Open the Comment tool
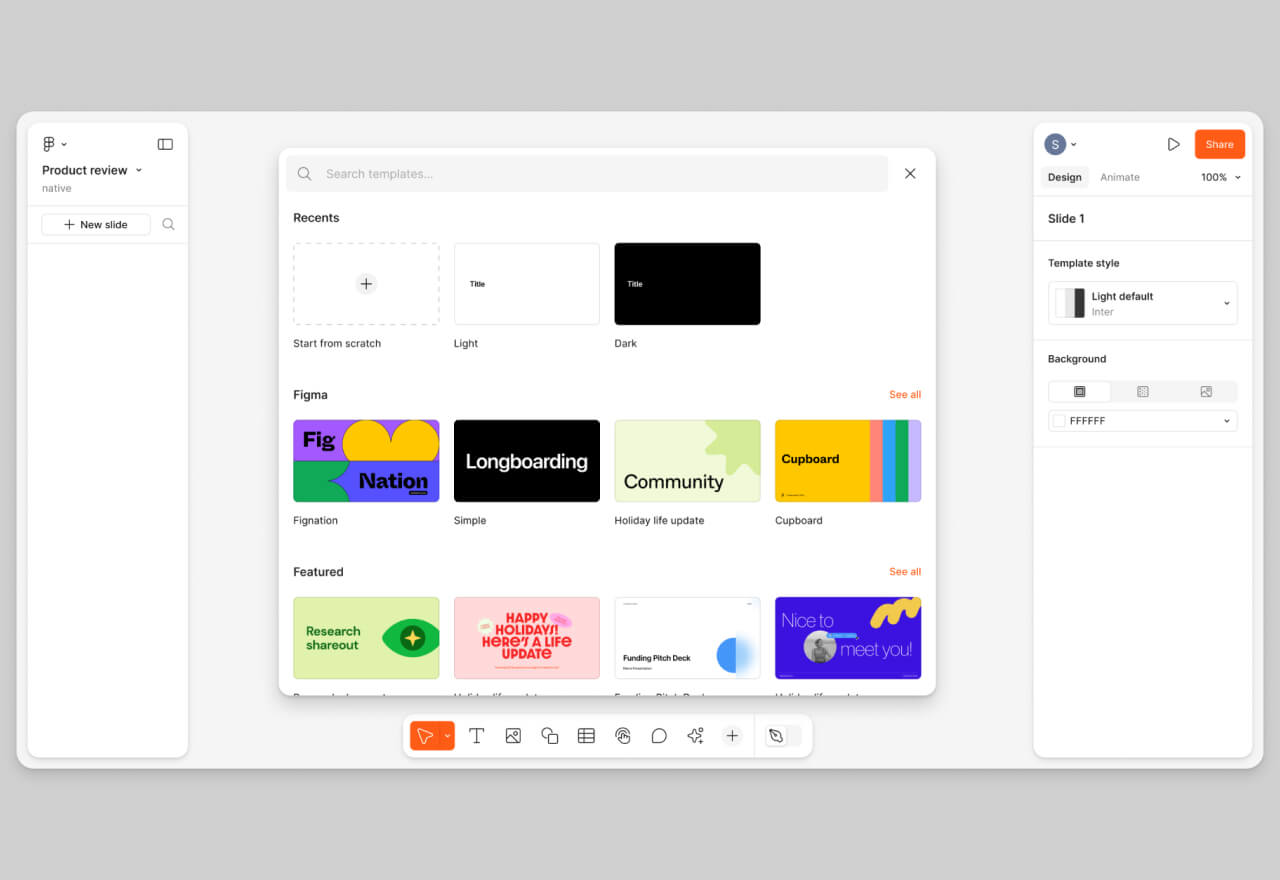Image resolution: width=1280 pixels, height=880 pixels. [659, 735]
